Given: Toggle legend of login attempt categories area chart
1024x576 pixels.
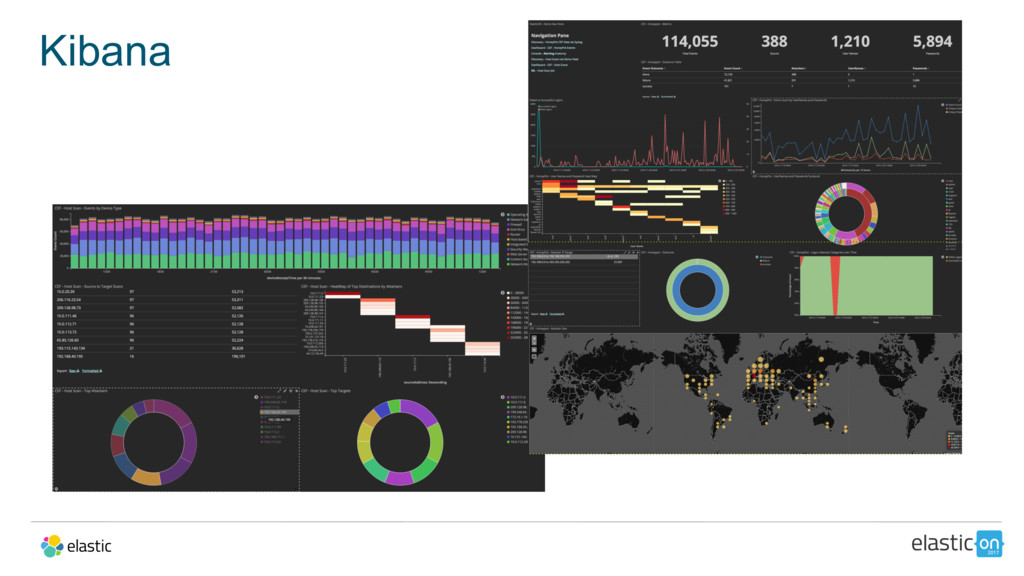Looking at the screenshot, I should 942,257.
